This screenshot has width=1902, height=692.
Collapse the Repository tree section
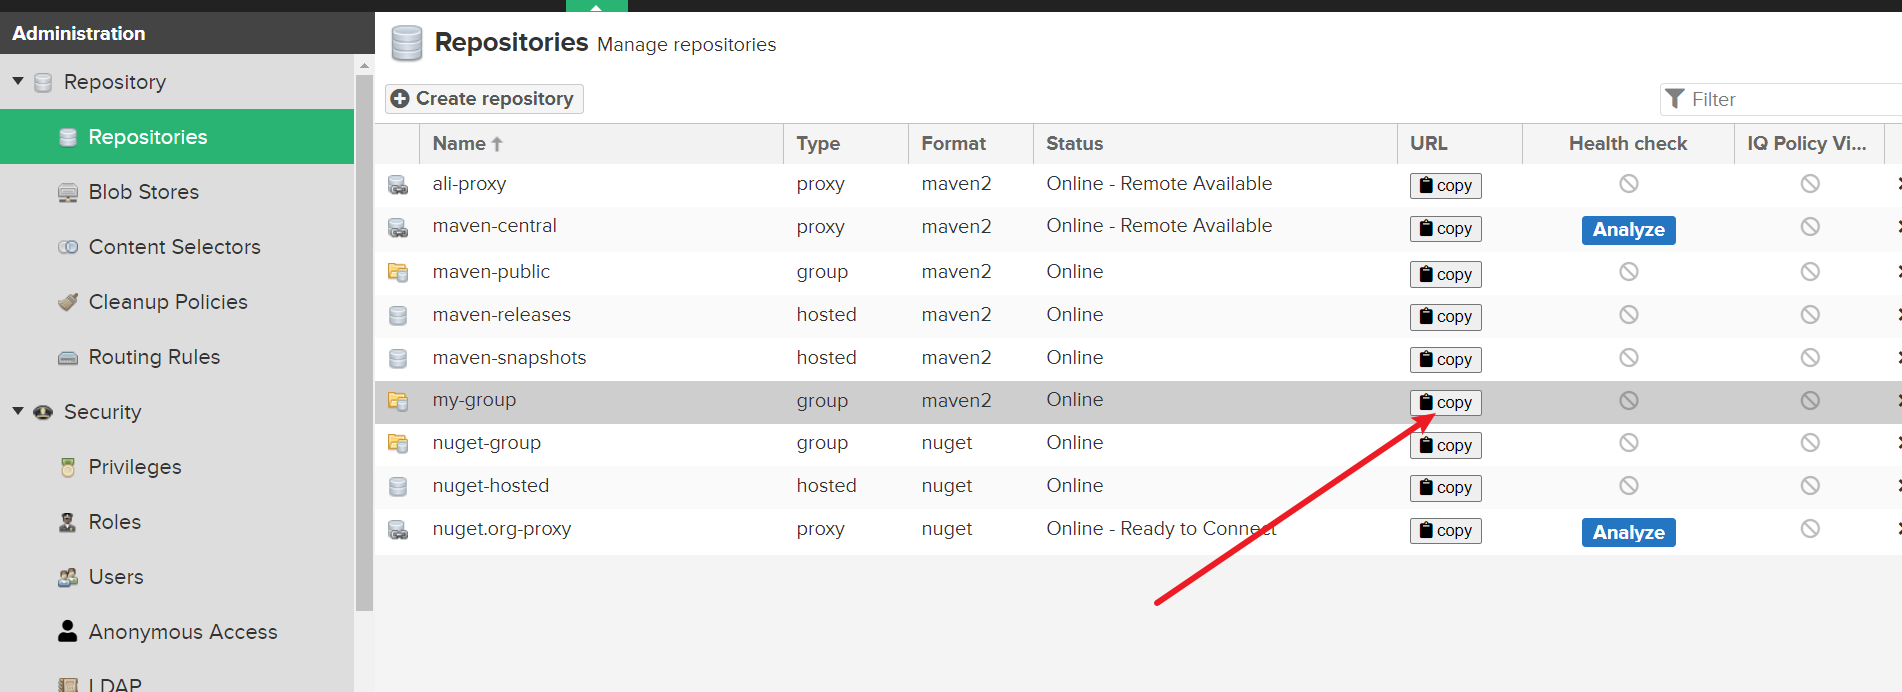[x=18, y=81]
